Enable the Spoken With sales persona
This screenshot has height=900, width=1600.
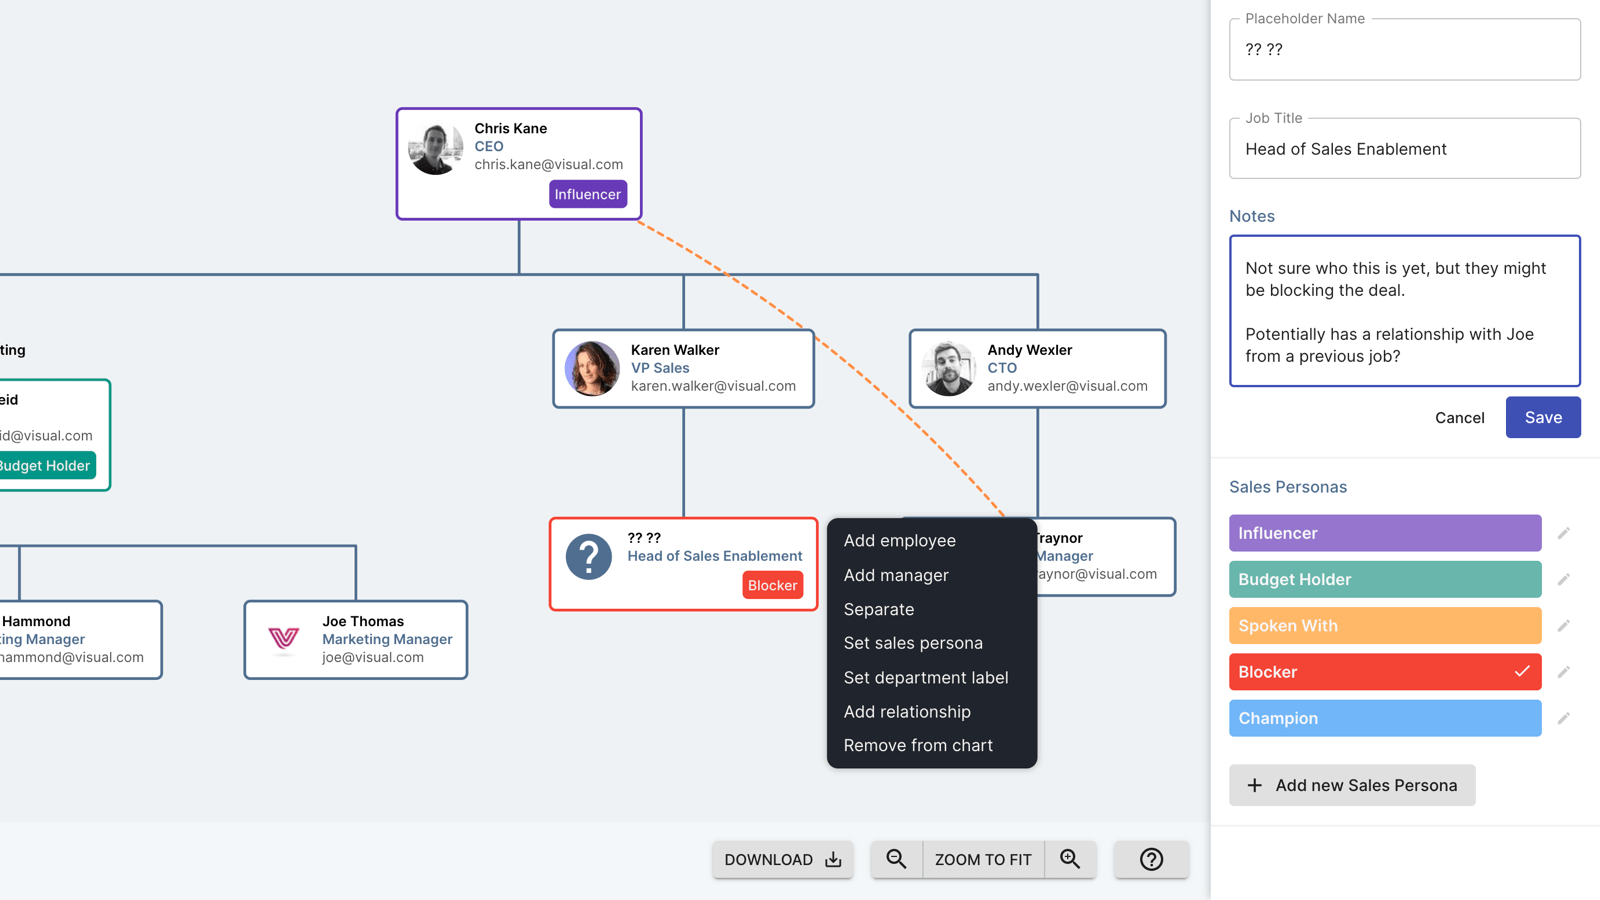coord(1384,625)
